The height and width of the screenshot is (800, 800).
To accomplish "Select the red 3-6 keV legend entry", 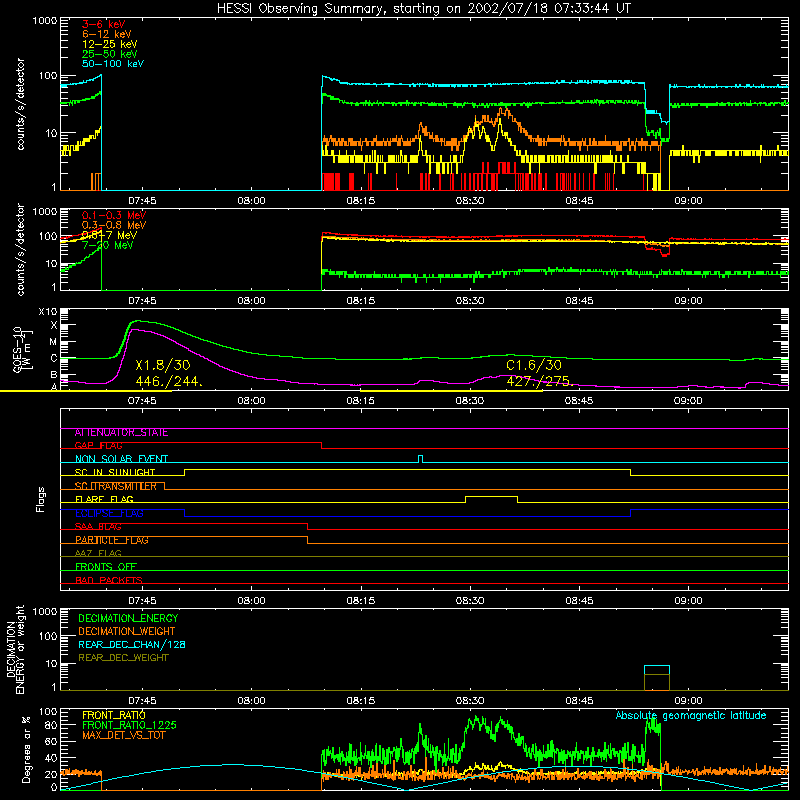I will (103, 24).
